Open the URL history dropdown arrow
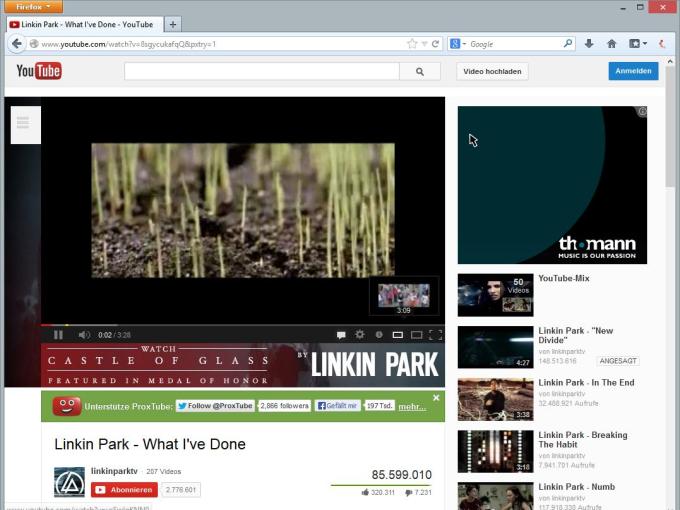This screenshot has height=510, width=680. pyautogui.click(x=425, y=44)
